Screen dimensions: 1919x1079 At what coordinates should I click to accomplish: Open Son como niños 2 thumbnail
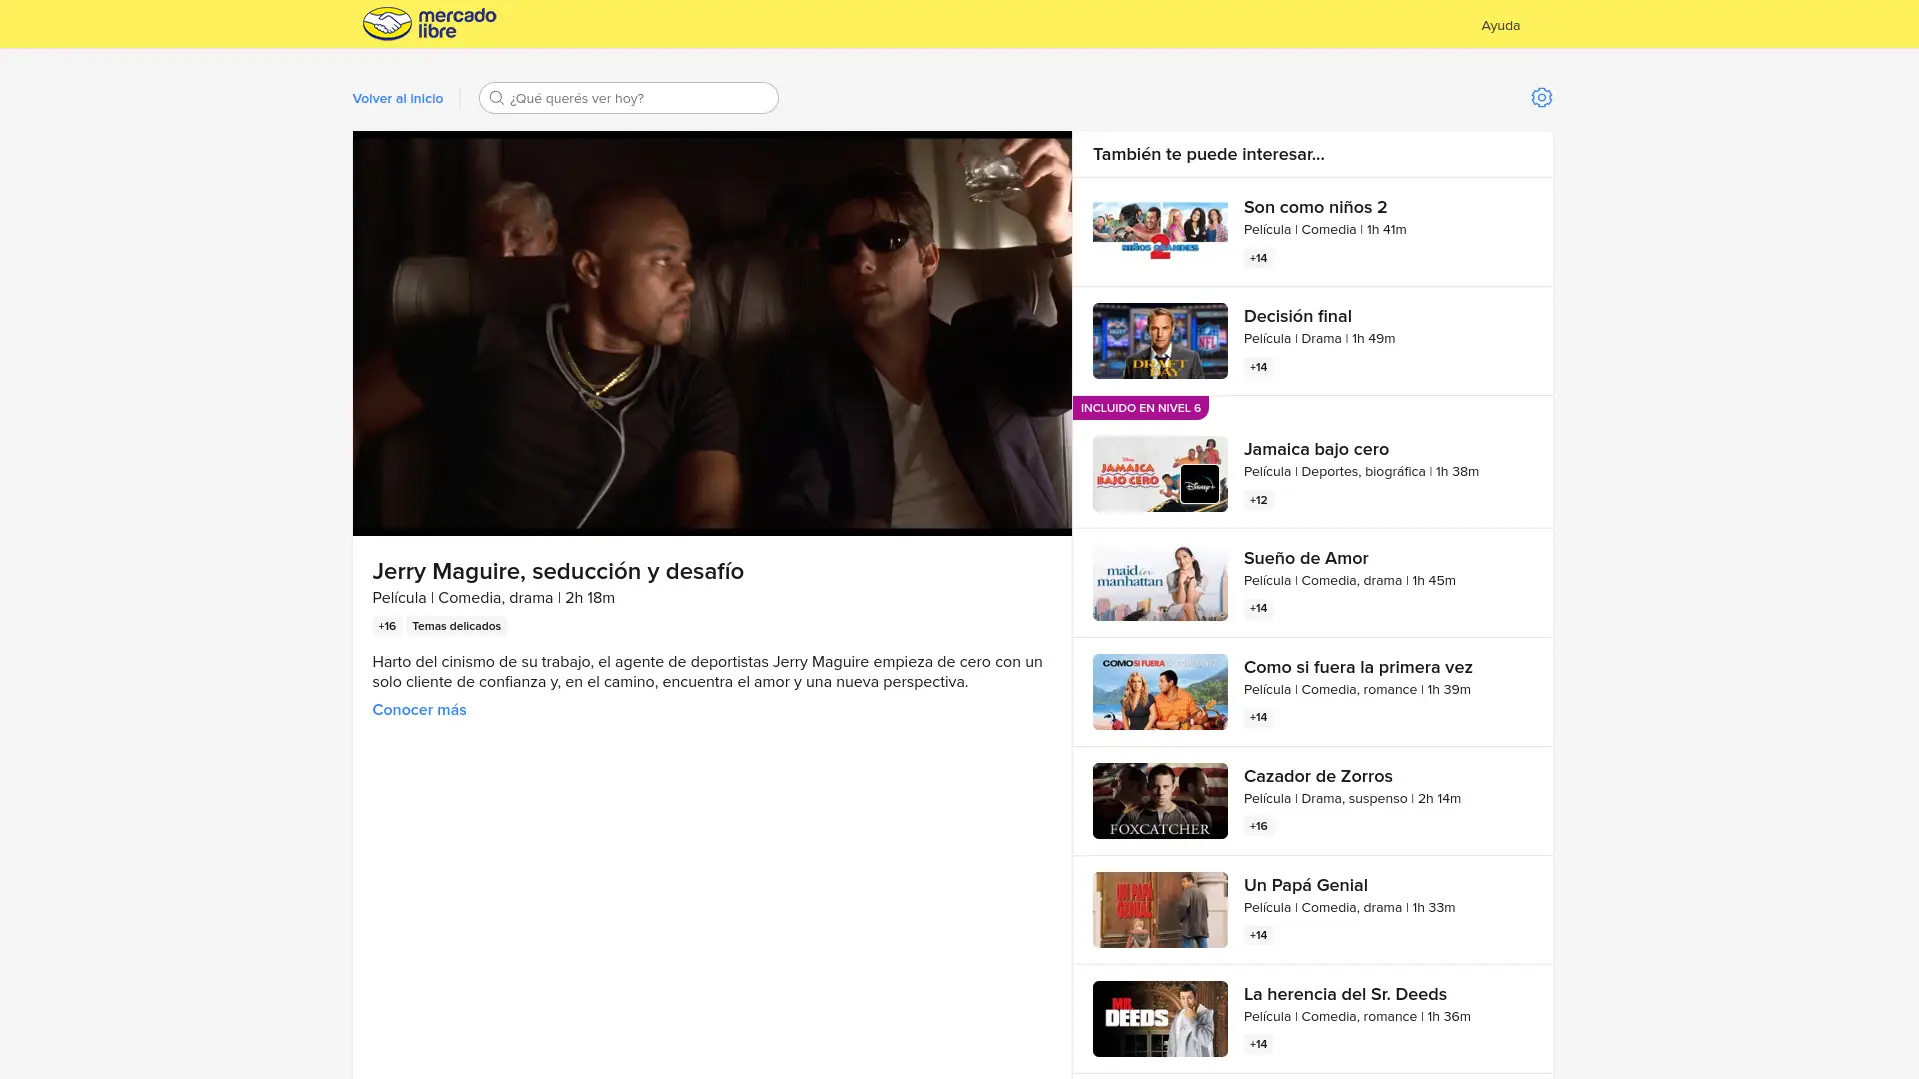tap(1160, 232)
